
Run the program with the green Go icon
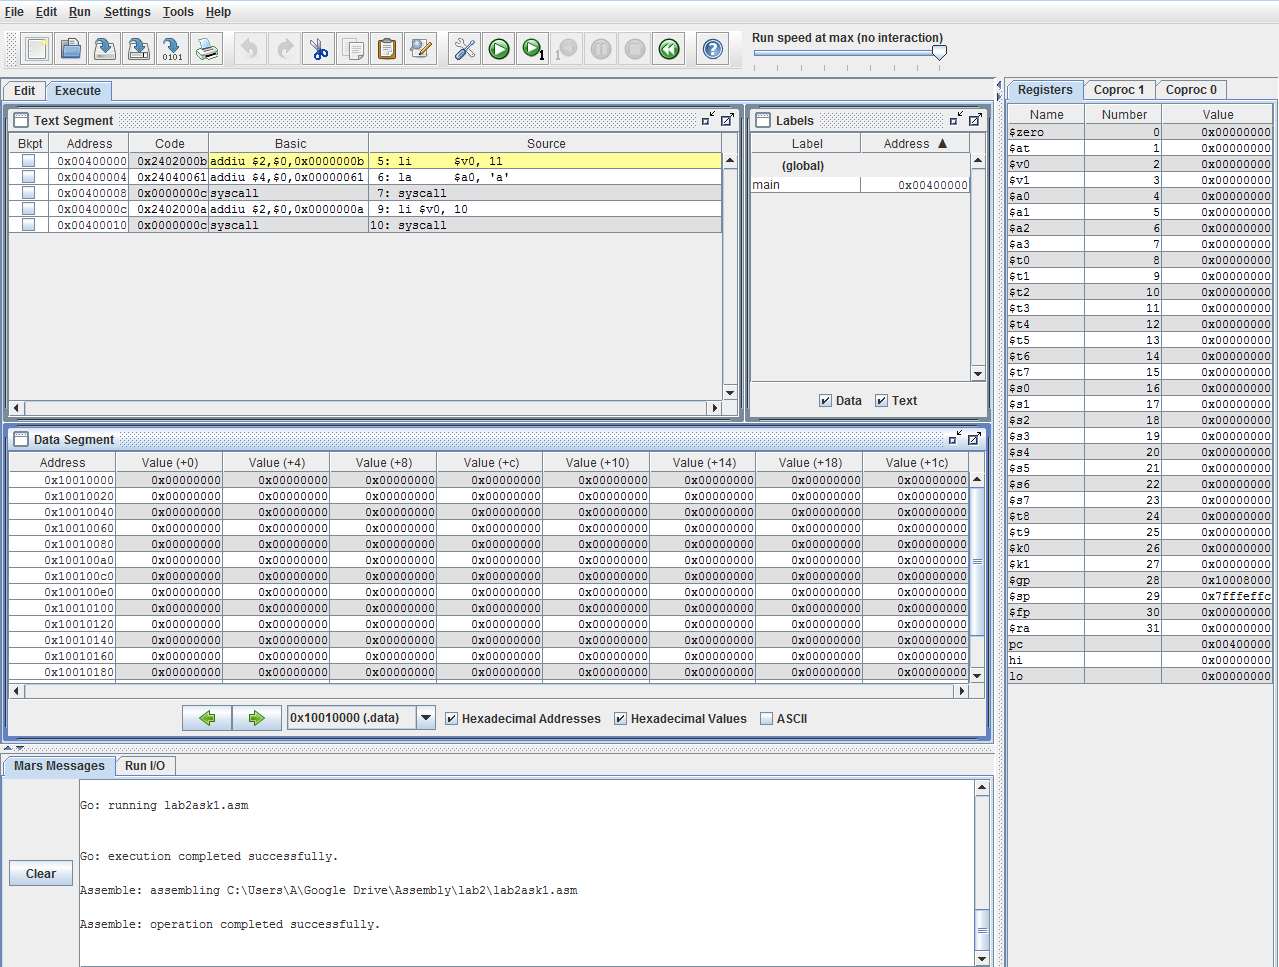[499, 49]
